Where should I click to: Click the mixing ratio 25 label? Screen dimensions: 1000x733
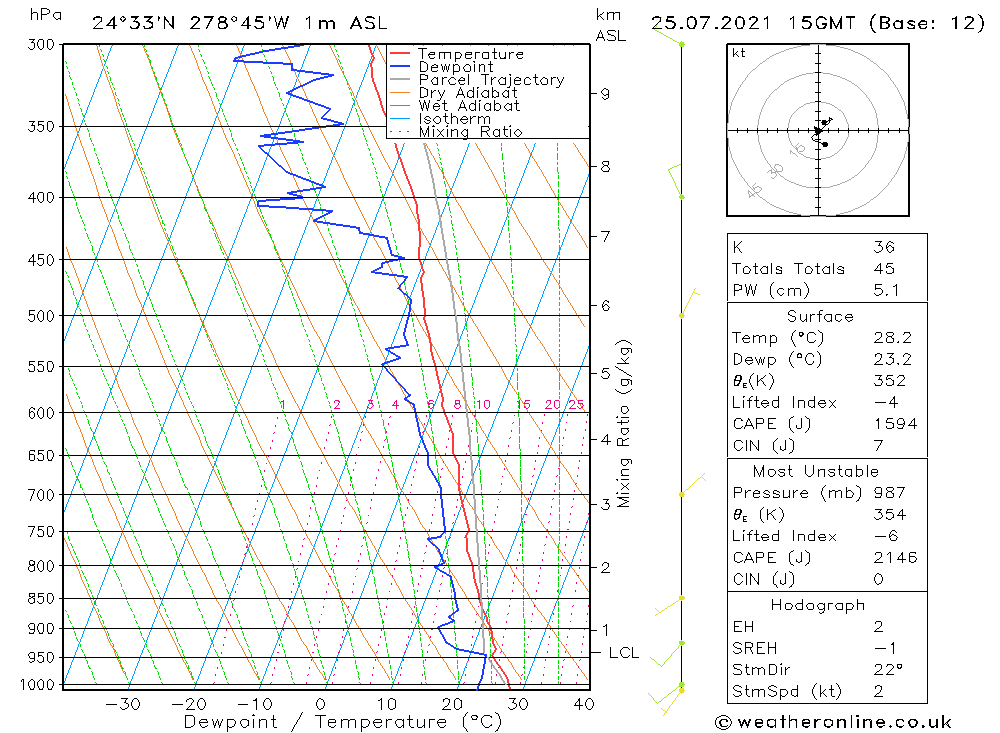point(577,404)
